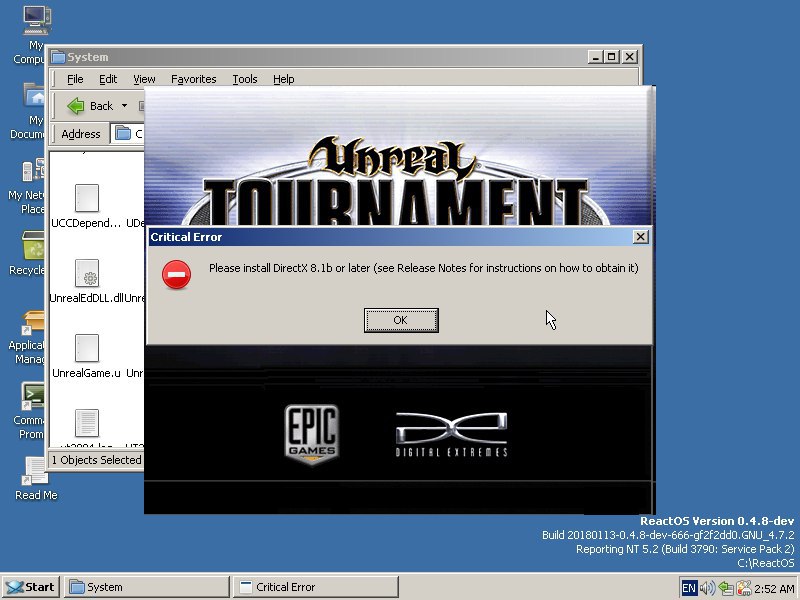Open the Tools menu in System window
The height and width of the screenshot is (600, 800).
tap(245, 79)
